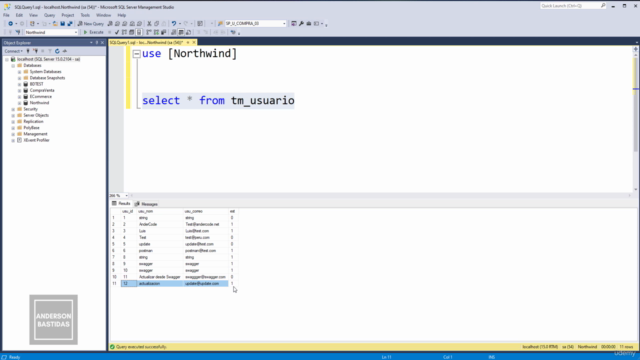Screen dimensions: 640x360
Task: Expand the BDTEST database node
Action: tap(19, 84)
